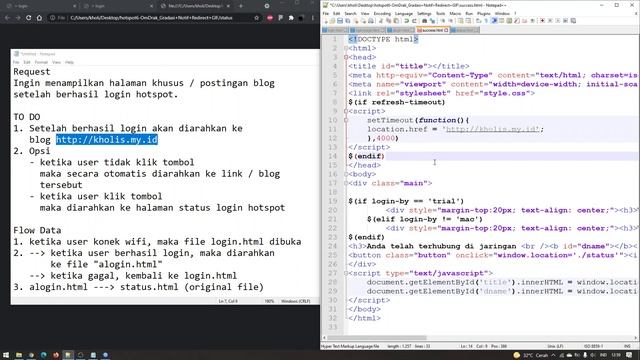Open the Format menu in Notepad
This screenshot has height=360, width=640.
[x=41, y=62]
